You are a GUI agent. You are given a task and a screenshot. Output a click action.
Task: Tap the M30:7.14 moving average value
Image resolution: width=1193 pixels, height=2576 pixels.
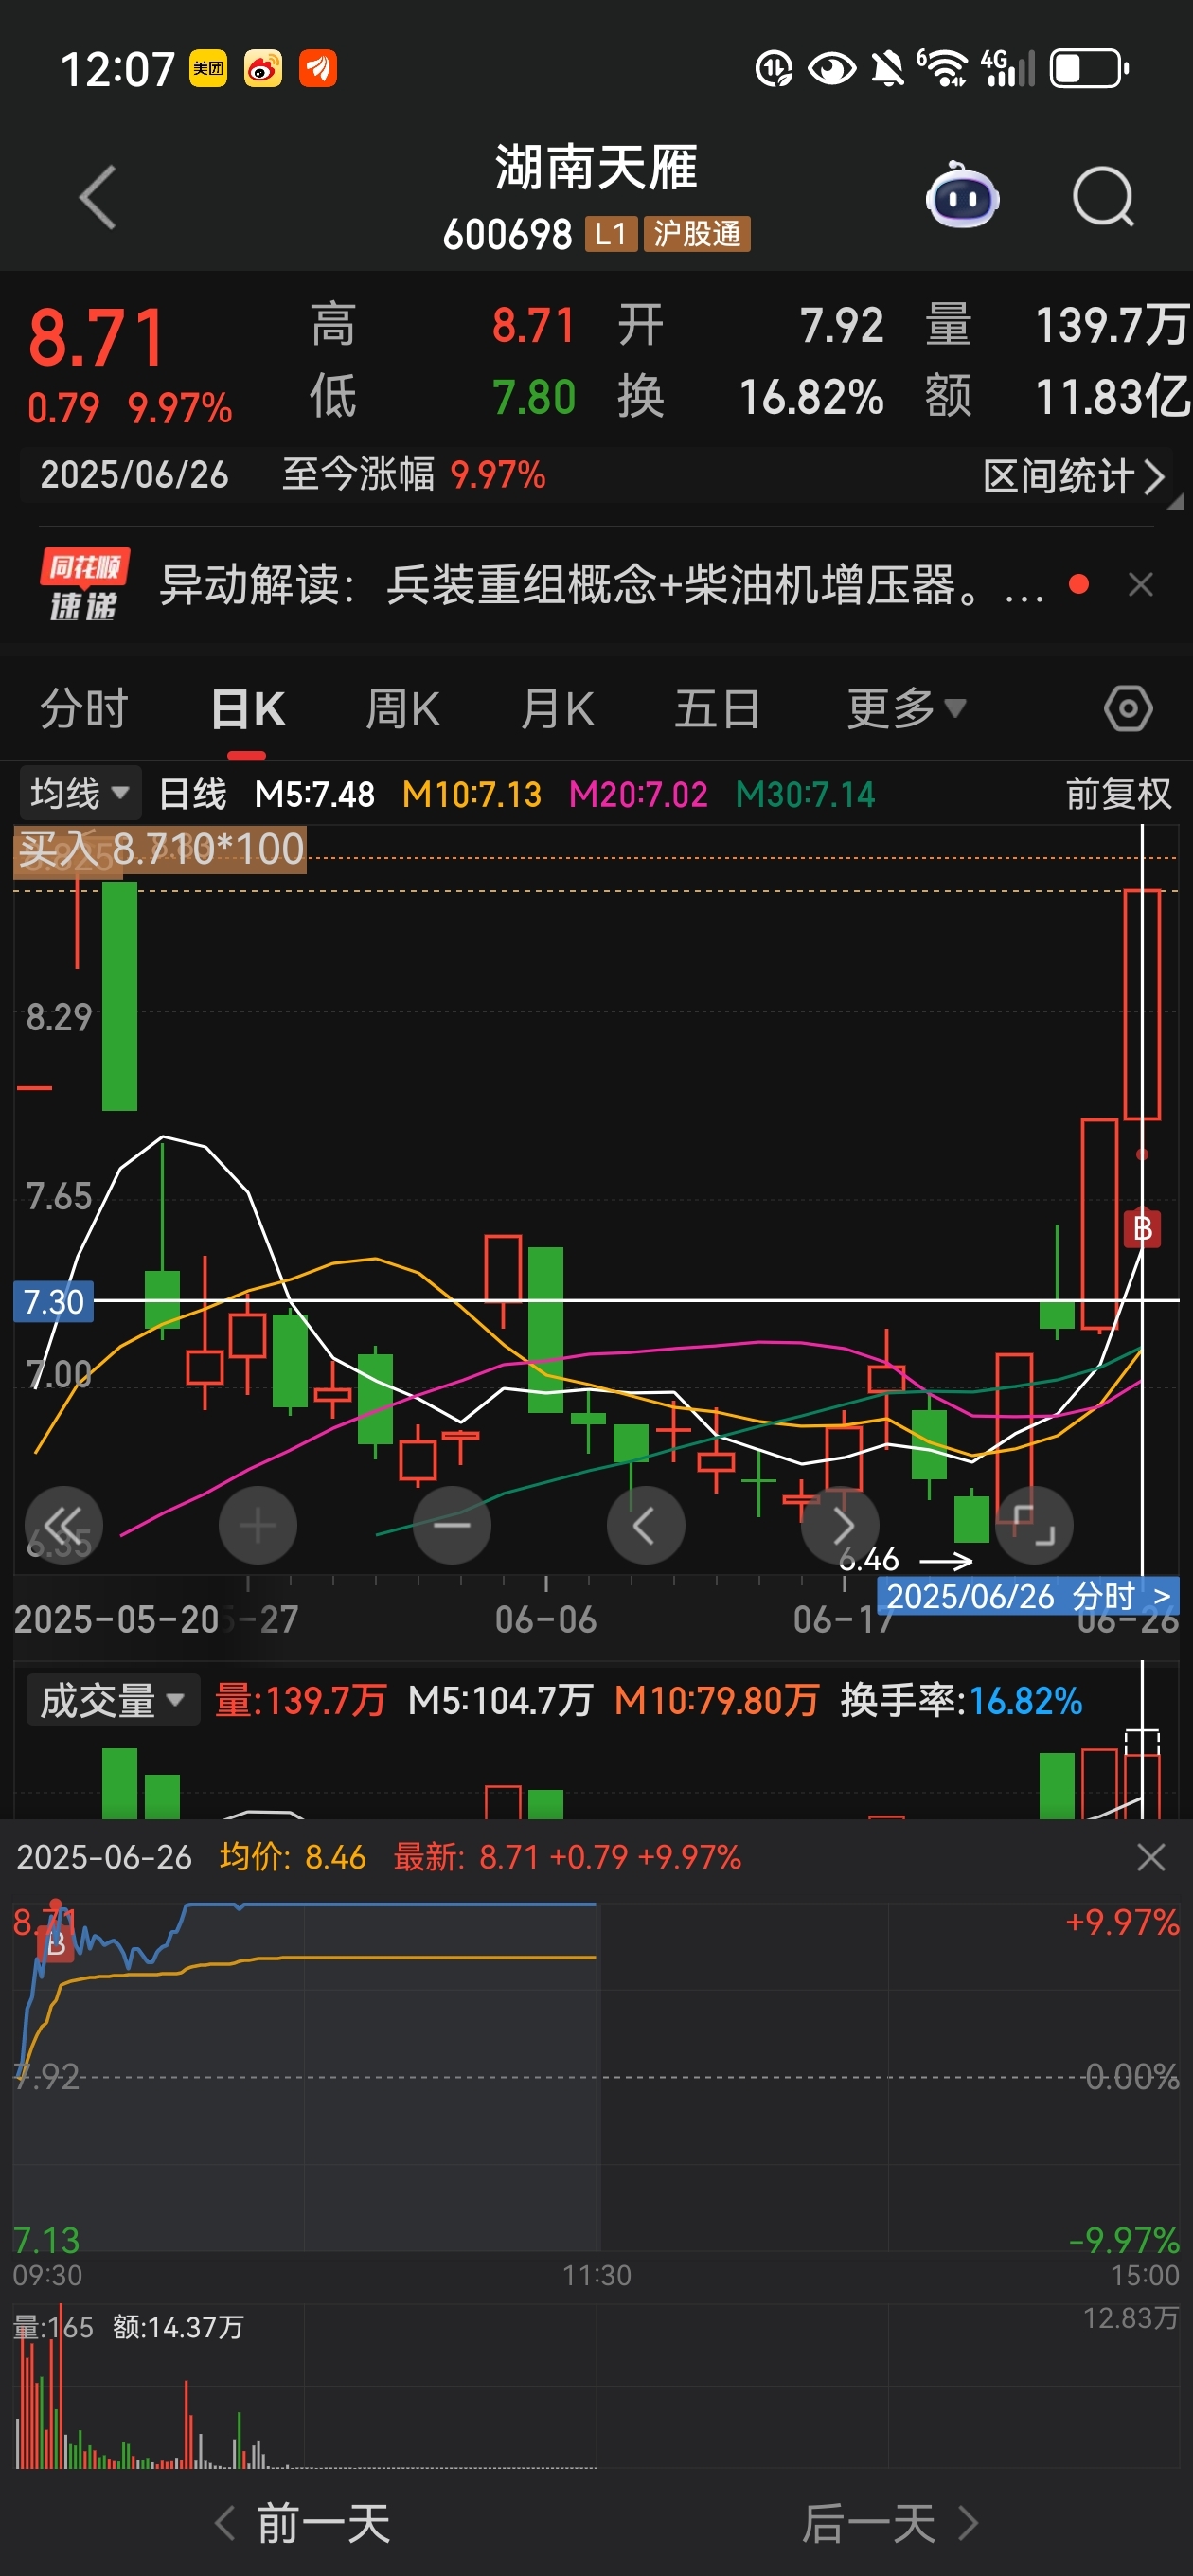805,794
